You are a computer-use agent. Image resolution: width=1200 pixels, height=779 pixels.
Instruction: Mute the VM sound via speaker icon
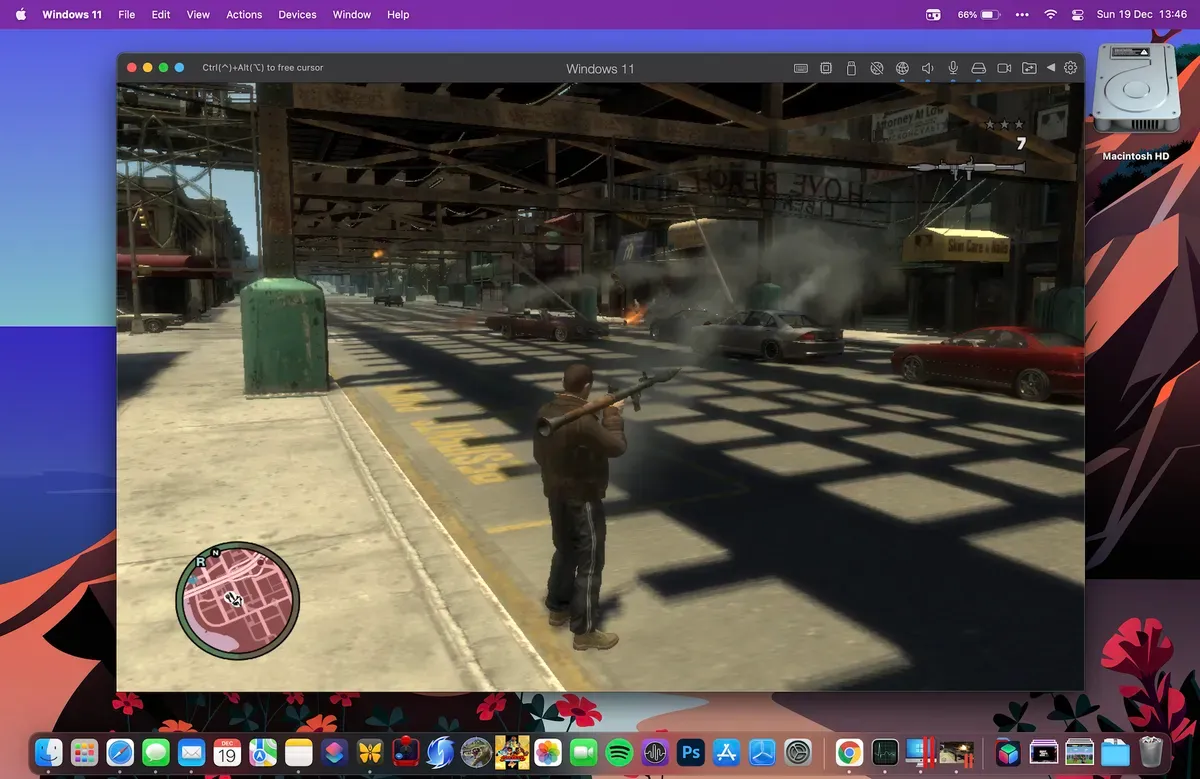[927, 68]
